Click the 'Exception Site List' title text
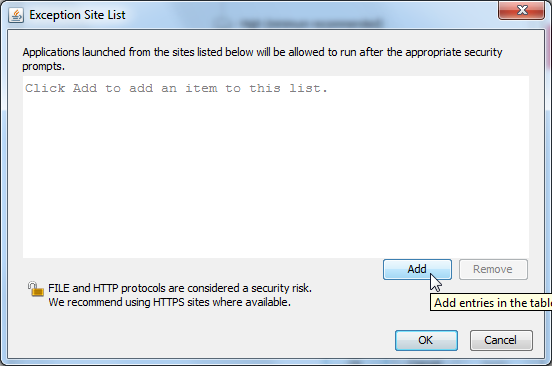Viewport: 552px width, 366px height. [x=77, y=15]
